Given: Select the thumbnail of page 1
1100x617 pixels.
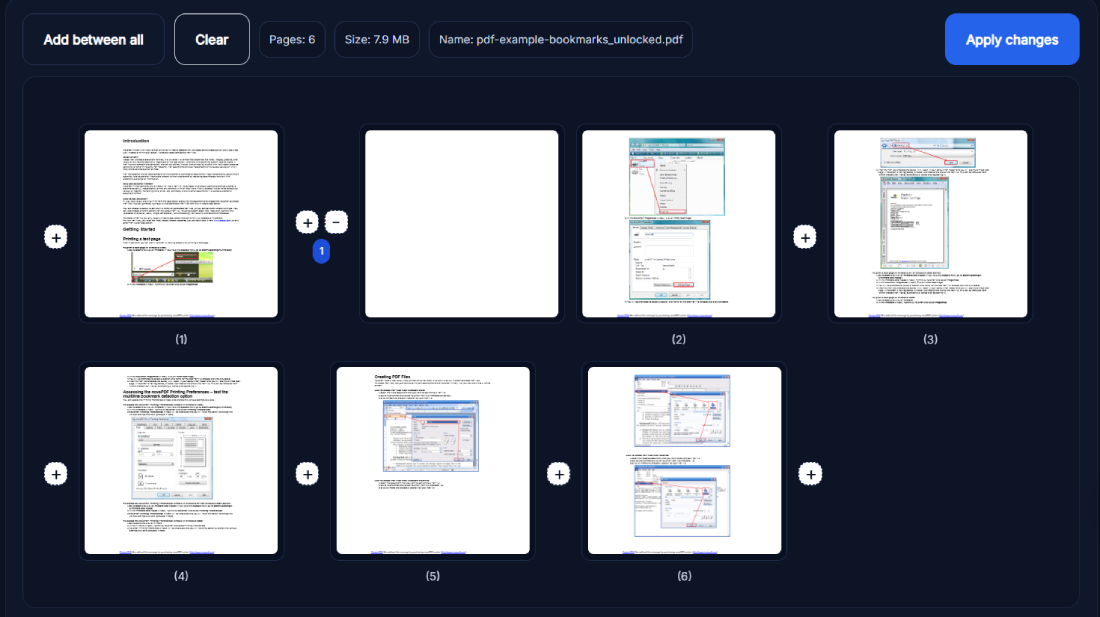Looking at the screenshot, I should pos(180,222).
